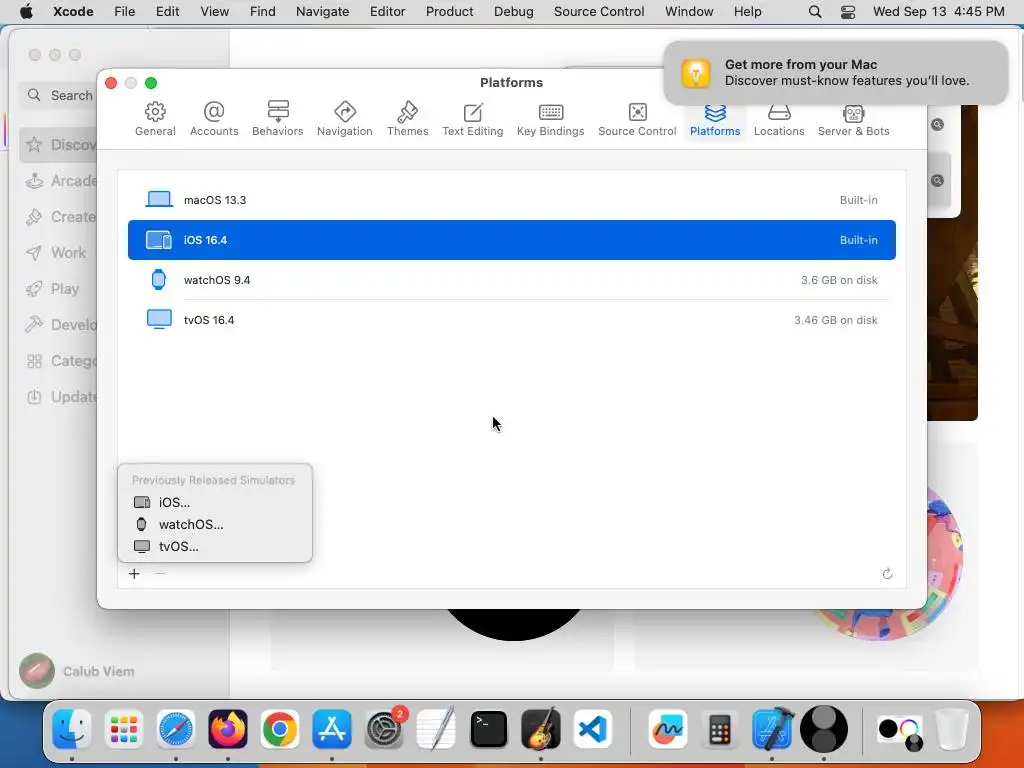This screenshot has width=1024, height=768.
Task: Open Source Control preferences tab
Action: click(x=637, y=119)
